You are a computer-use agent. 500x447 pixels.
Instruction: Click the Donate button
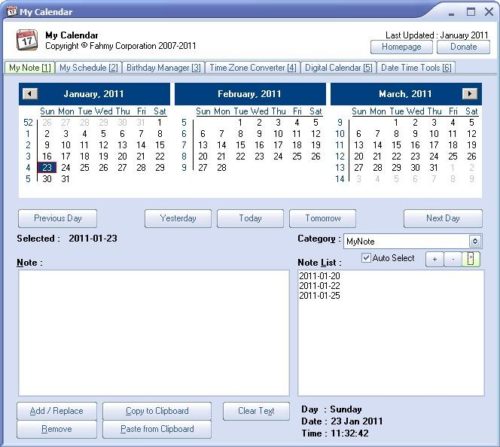(463, 47)
